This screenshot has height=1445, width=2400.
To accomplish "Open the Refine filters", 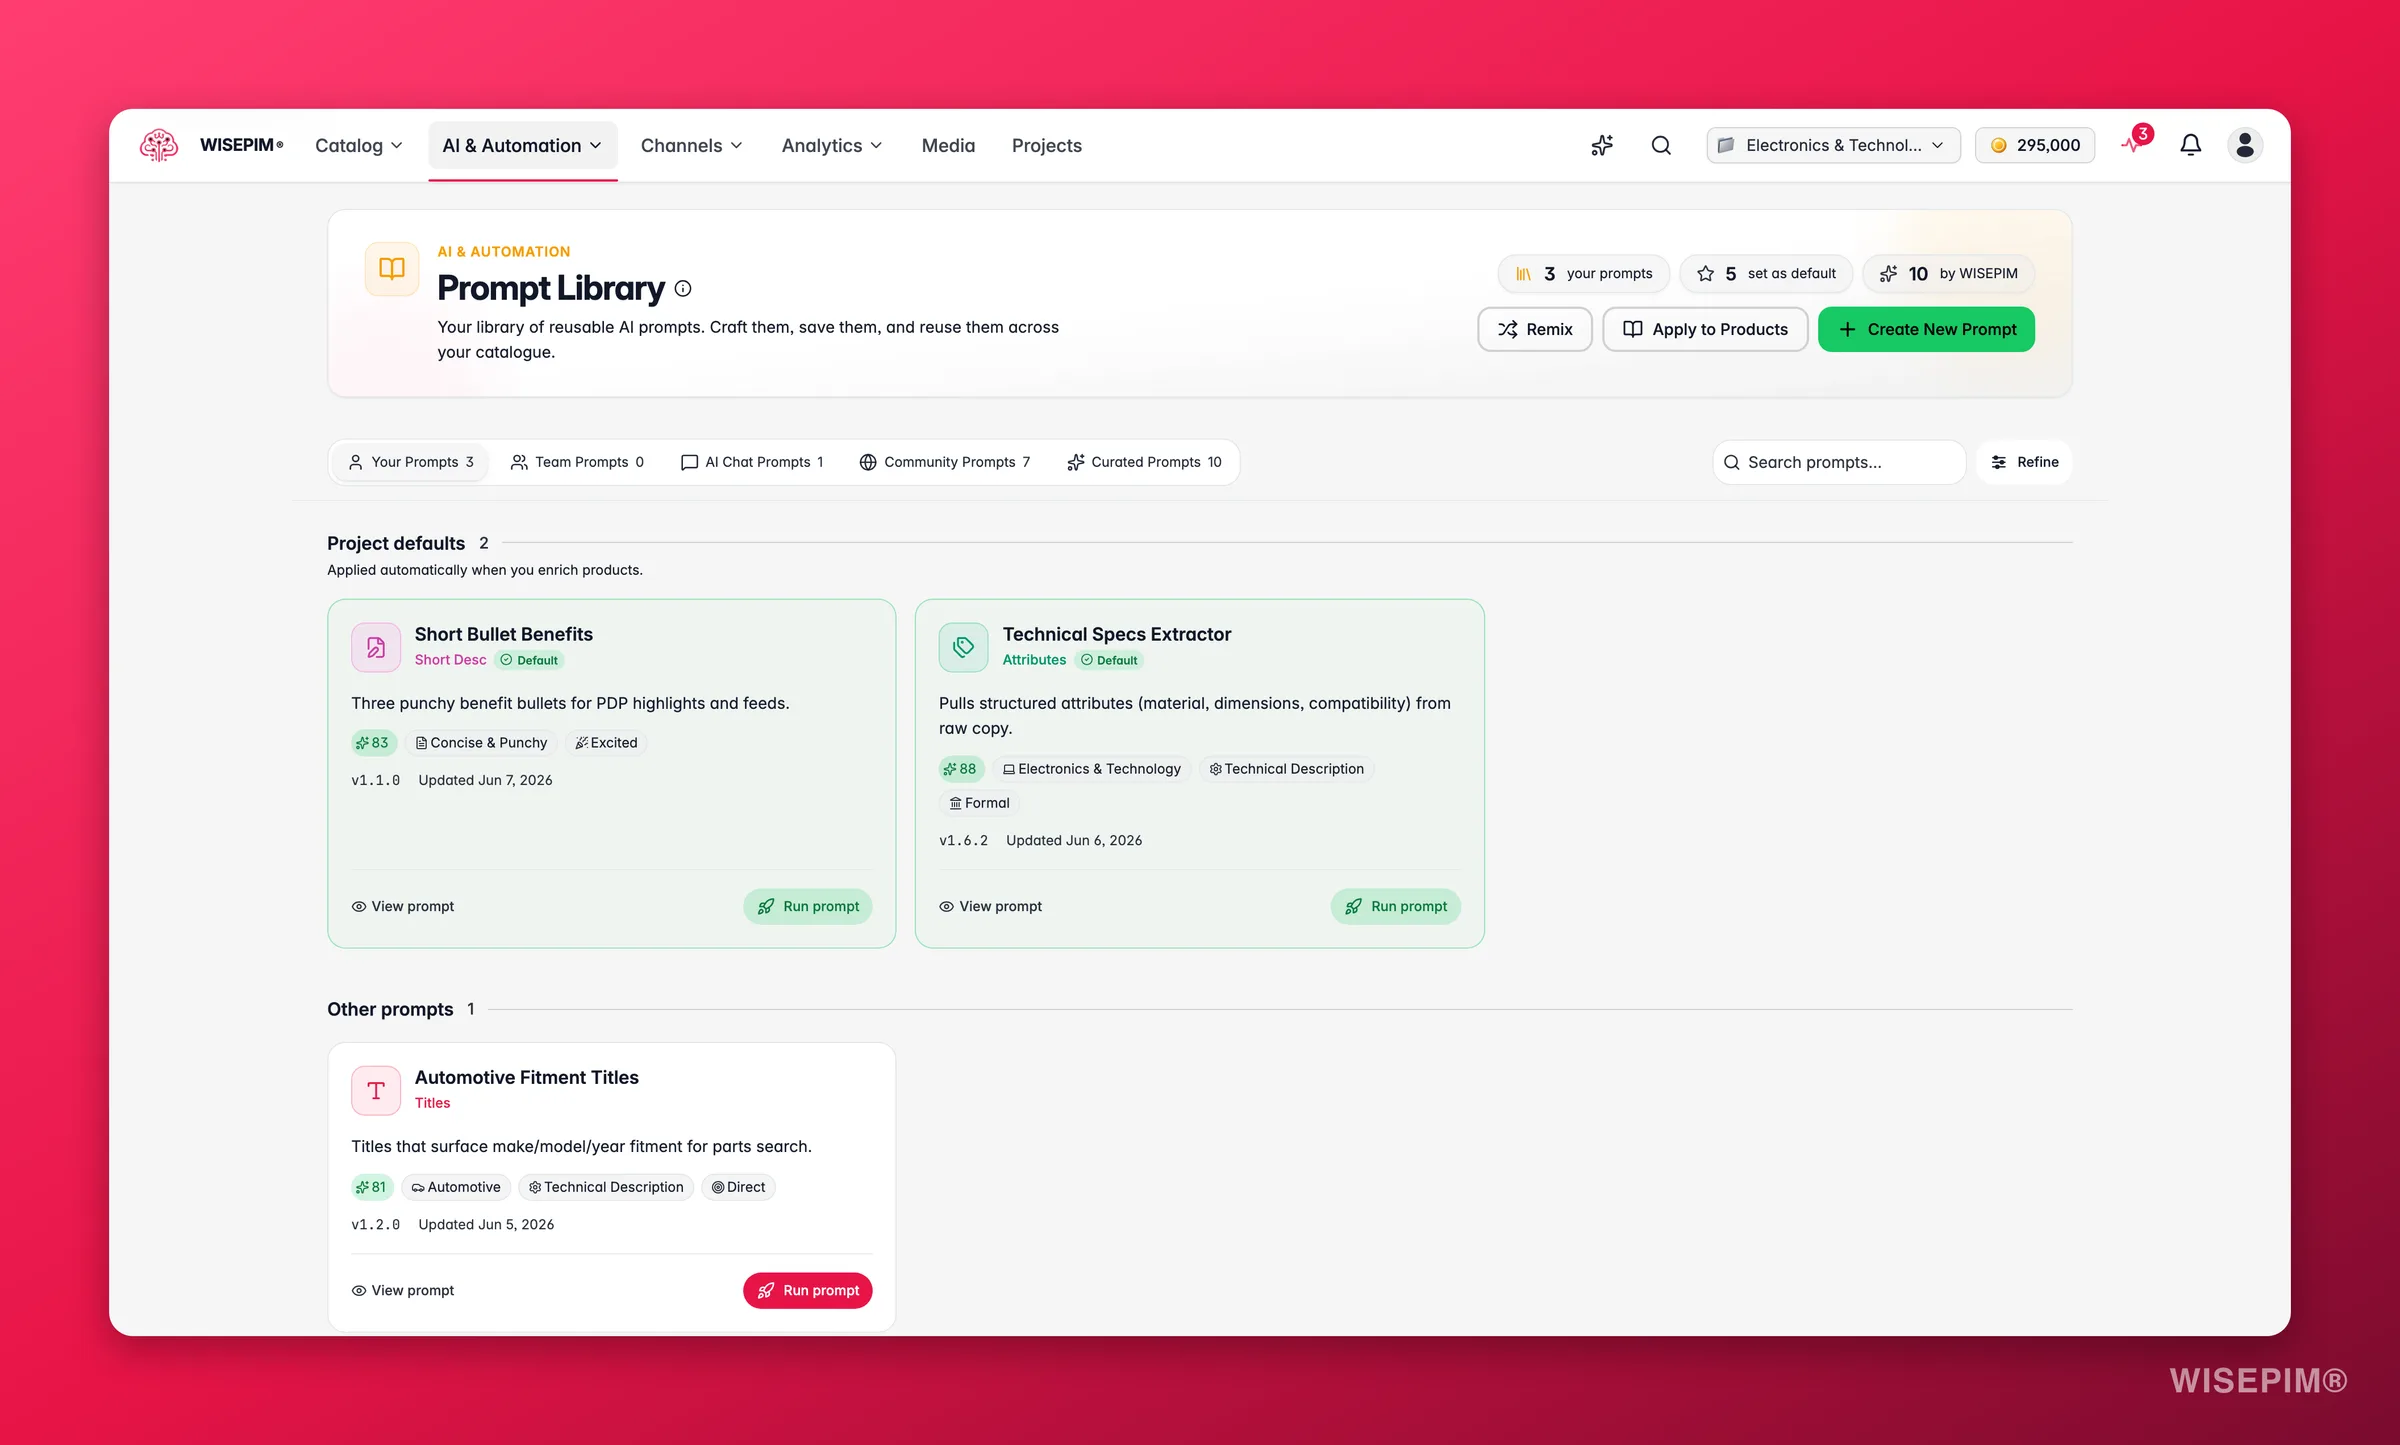I will pos(2024,462).
